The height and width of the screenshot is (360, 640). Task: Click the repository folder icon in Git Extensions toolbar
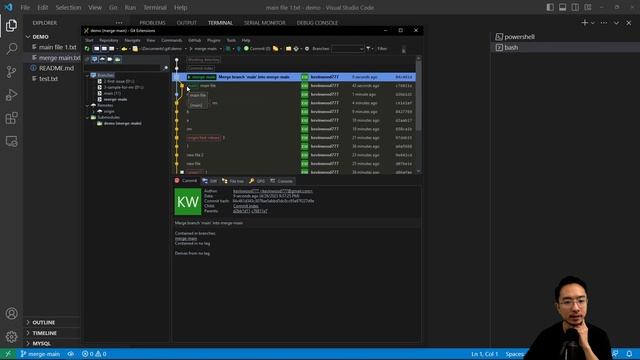(135, 49)
